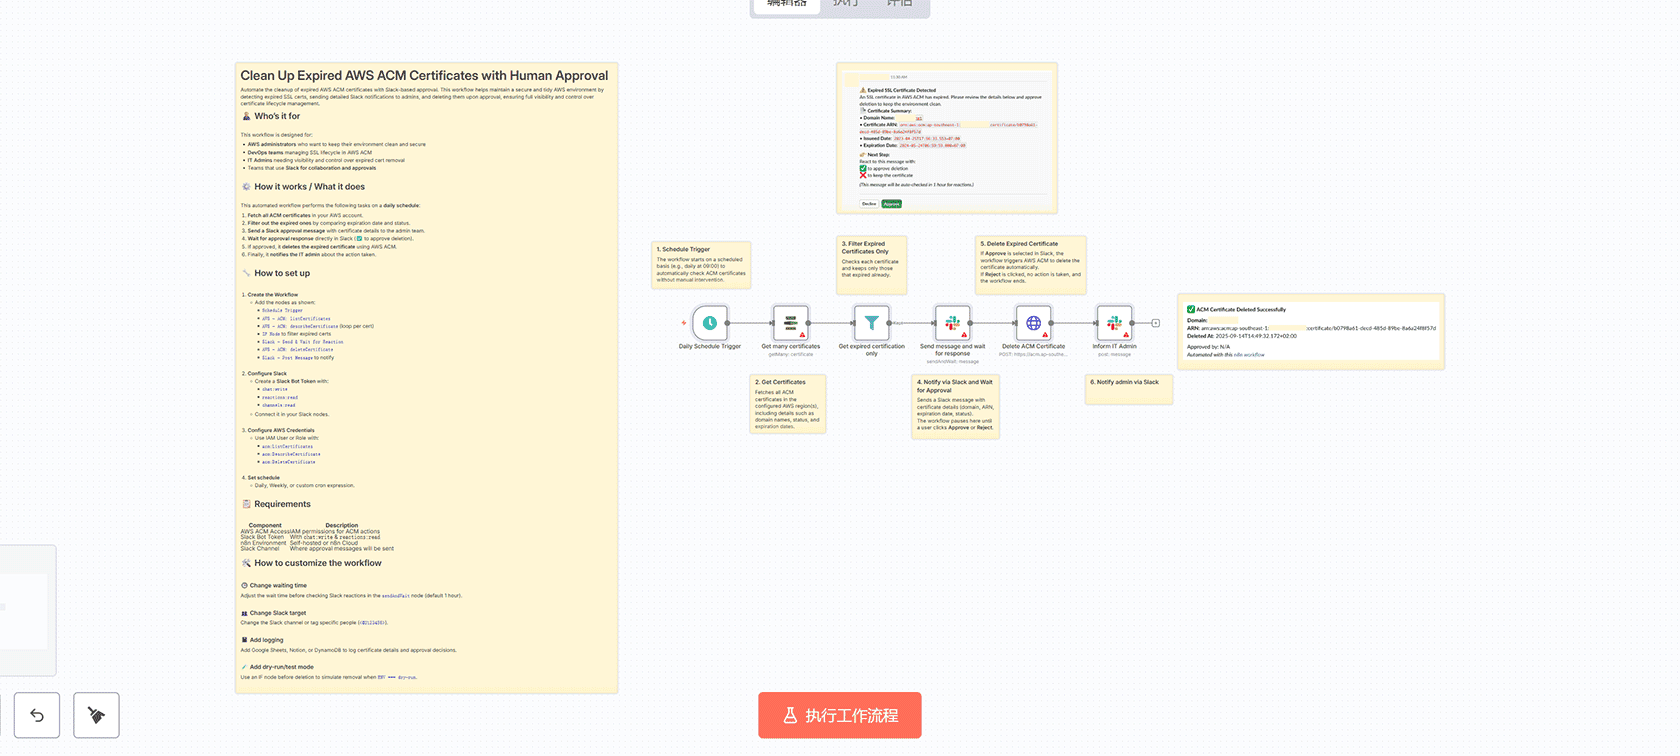Image resolution: width=1680 pixels, height=756 pixels.
Task: Open the Delete ACM Certificate HTTP node
Action: coord(1033,323)
